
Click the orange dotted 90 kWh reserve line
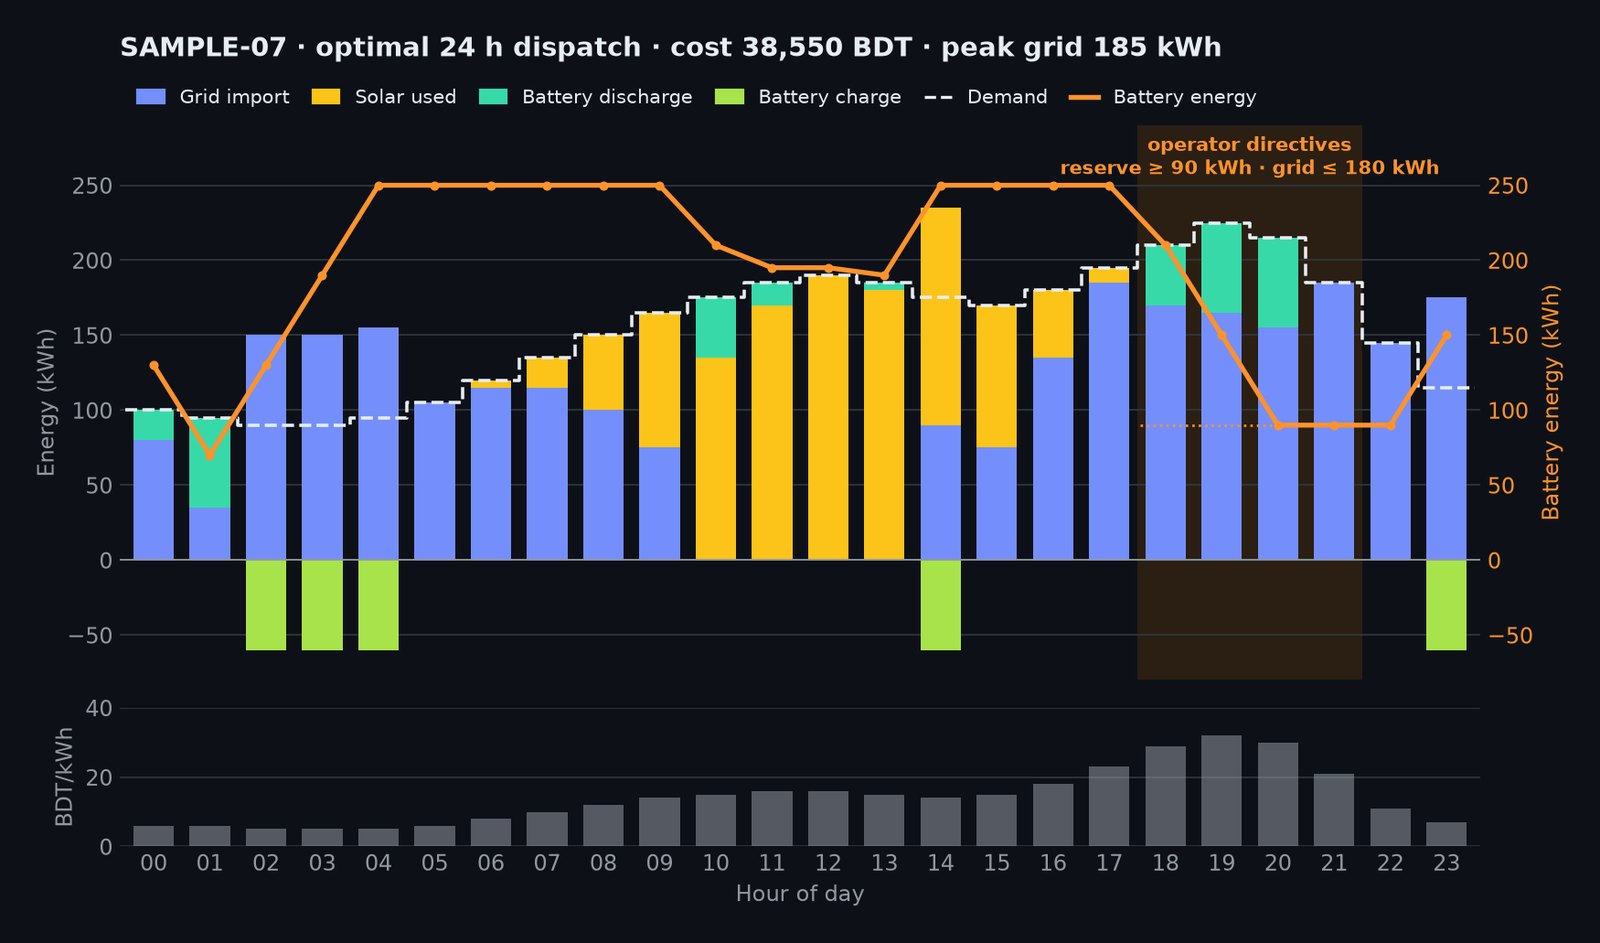1207,426
